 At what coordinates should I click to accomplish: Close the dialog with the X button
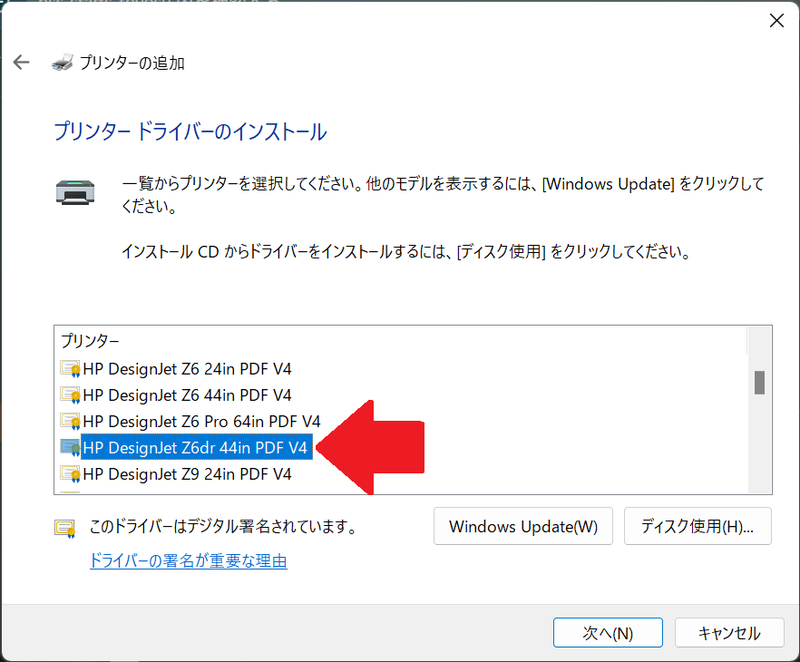click(x=777, y=21)
